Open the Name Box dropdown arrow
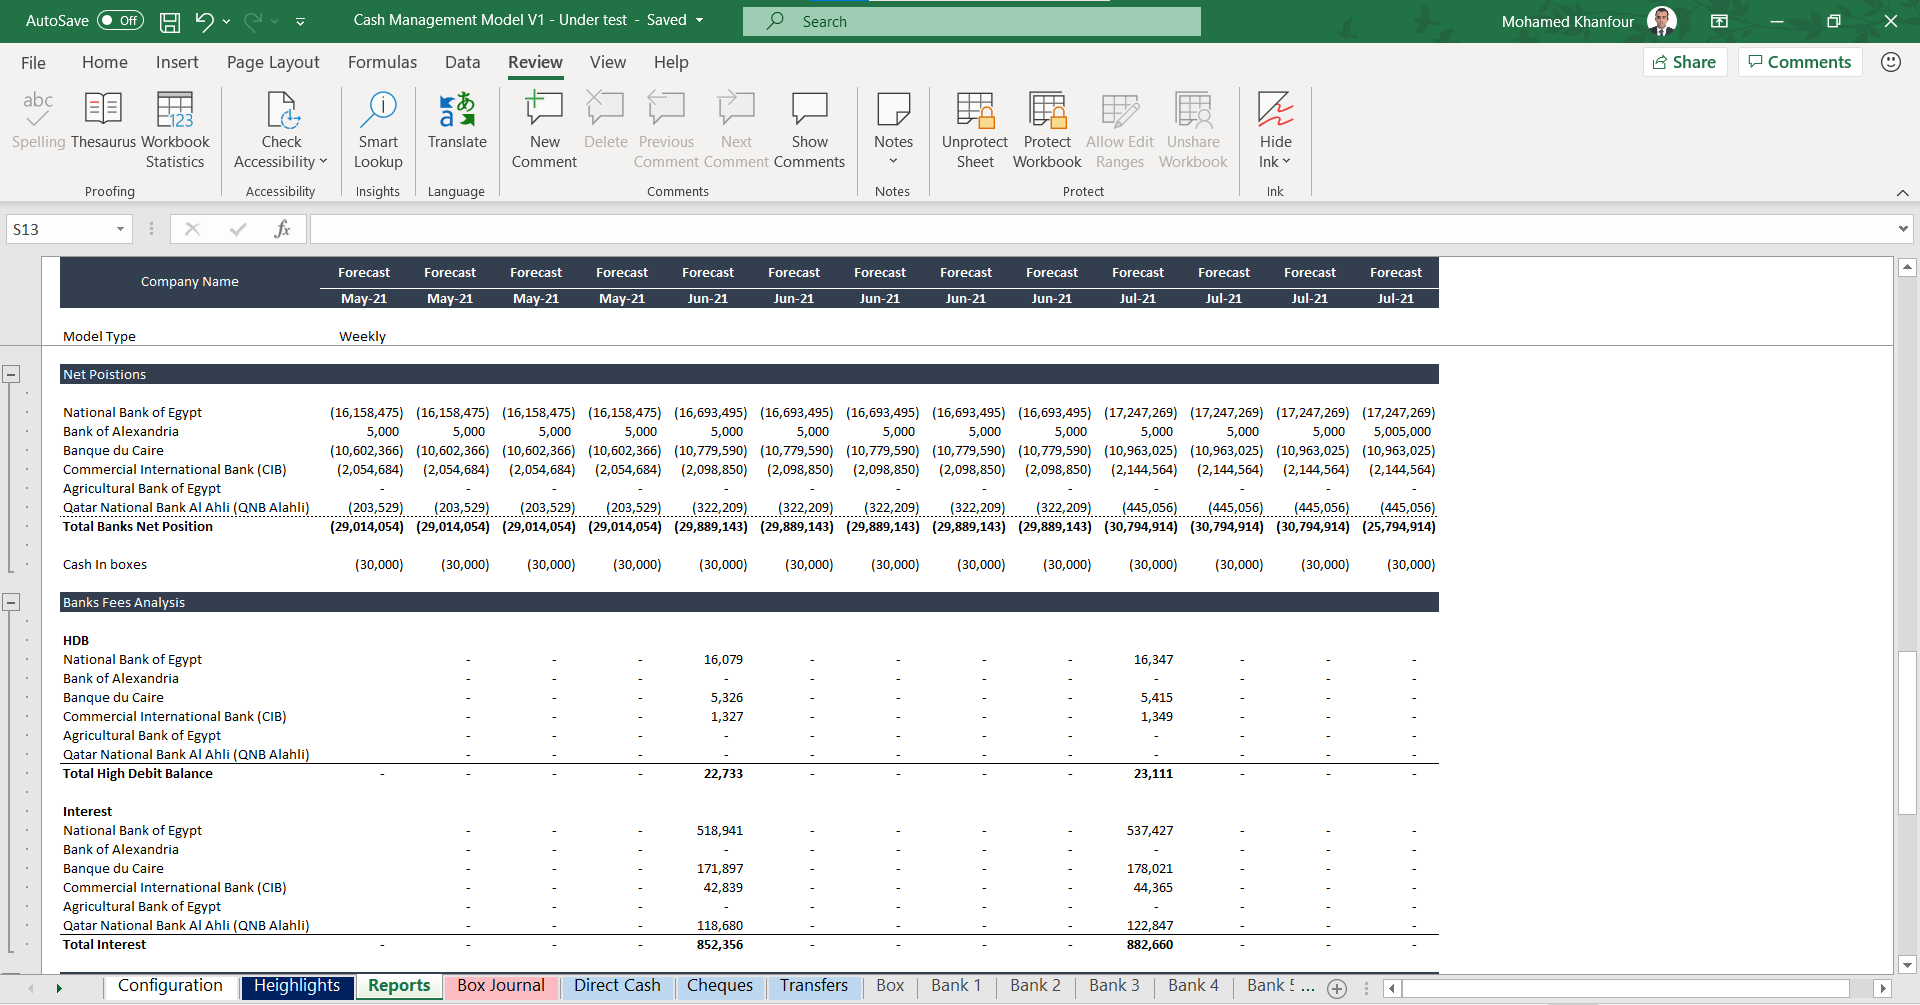The height and width of the screenshot is (1005, 1920). [120, 229]
